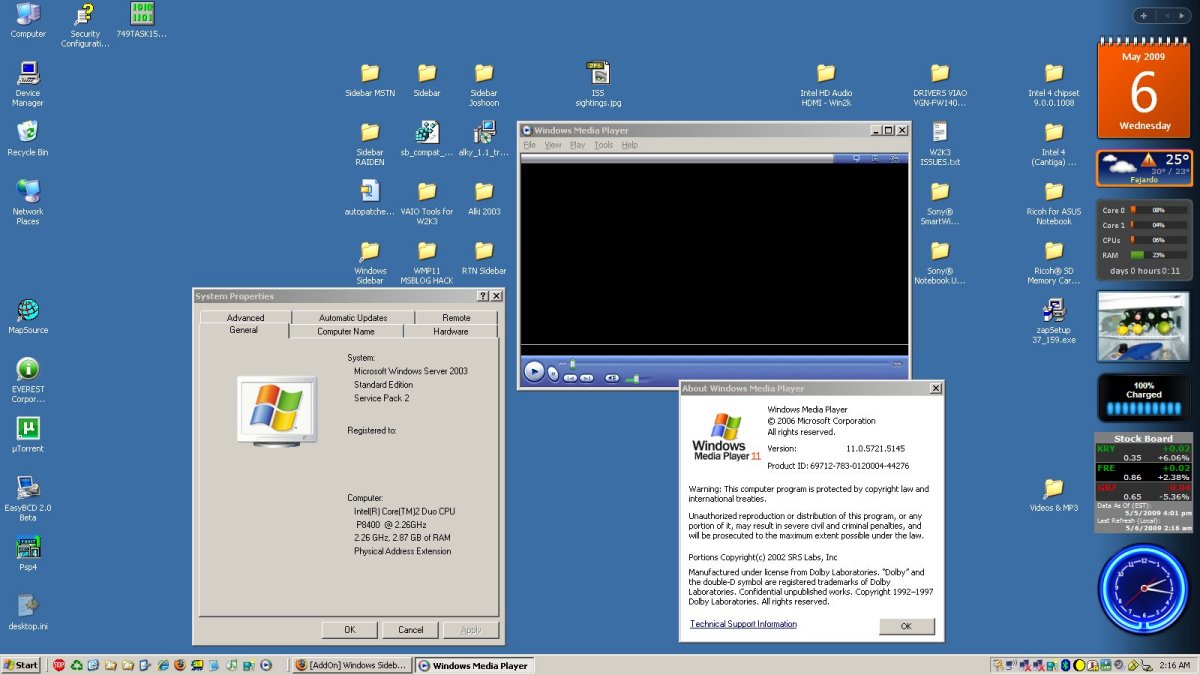Viewport: 1200px width, 675px height.
Task: Open the Alki 2003 folder
Action: pyautogui.click(x=484, y=198)
